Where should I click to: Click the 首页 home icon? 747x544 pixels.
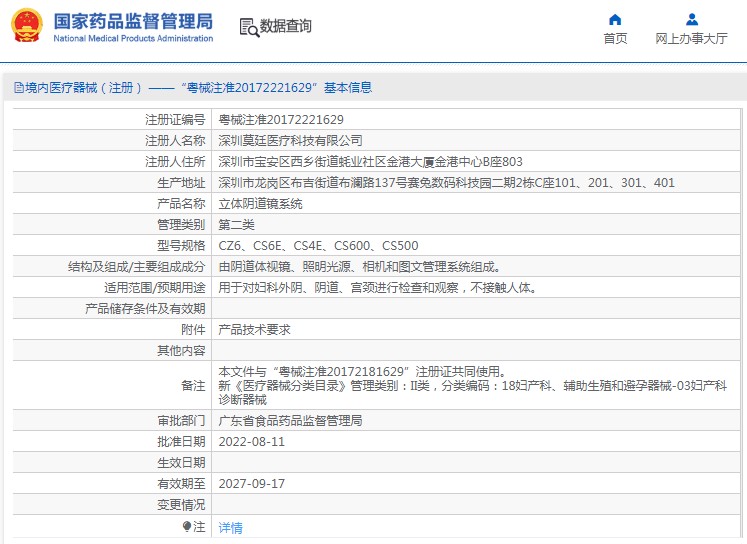tap(615, 20)
